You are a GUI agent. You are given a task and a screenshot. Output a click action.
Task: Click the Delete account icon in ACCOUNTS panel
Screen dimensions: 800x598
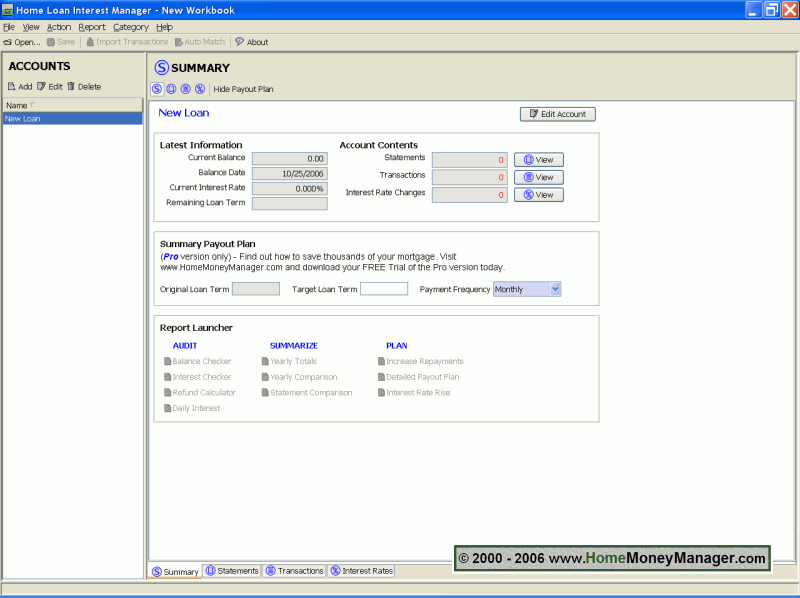click(84, 86)
